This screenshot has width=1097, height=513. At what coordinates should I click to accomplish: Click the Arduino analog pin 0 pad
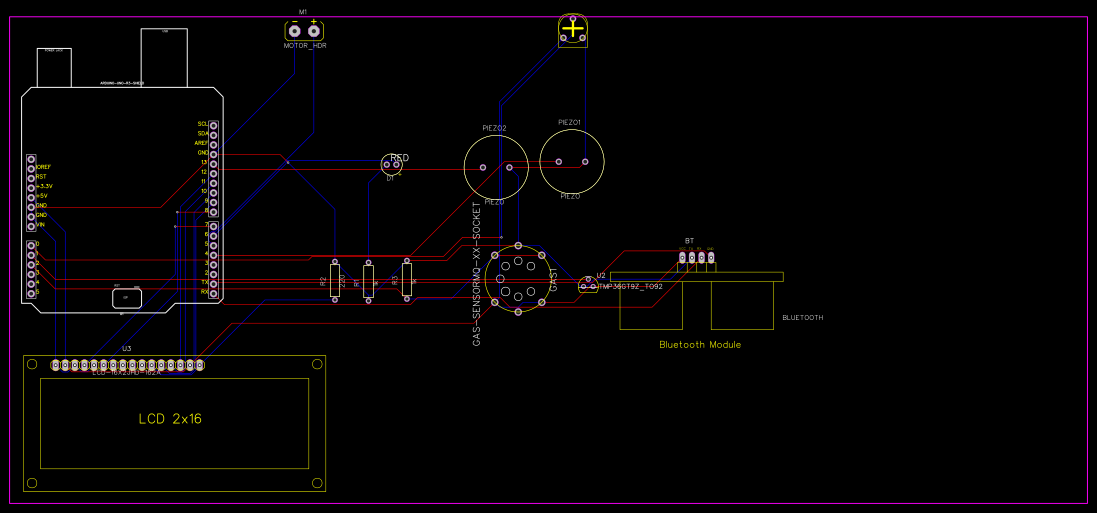[x=31, y=245]
